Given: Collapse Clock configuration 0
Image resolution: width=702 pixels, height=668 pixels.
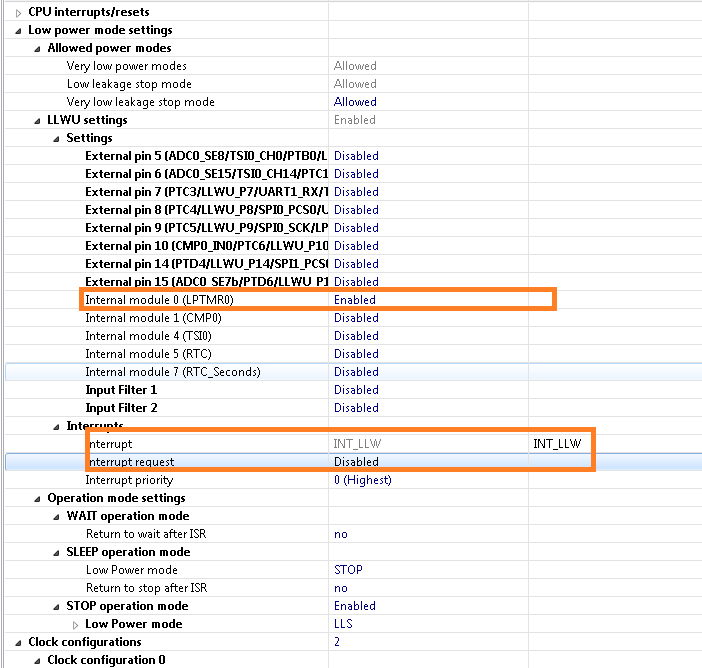Looking at the screenshot, I should (38, 661).
